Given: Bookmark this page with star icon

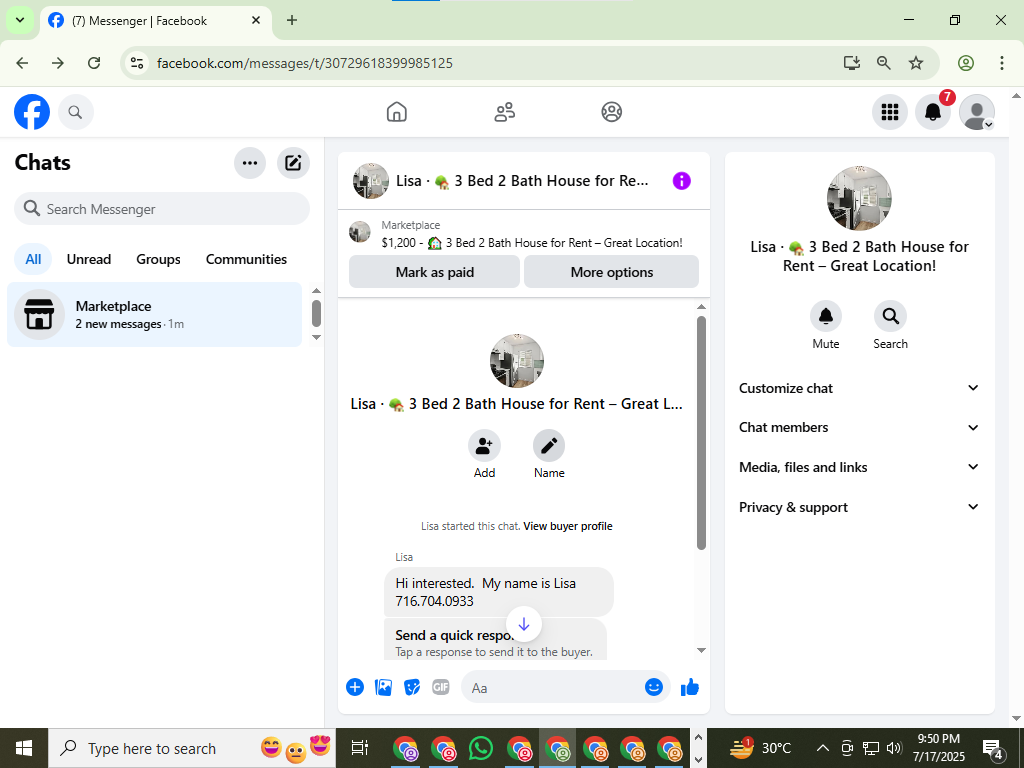Looking at the screenshot, I should pyautogui.click(x=916, y=63).
